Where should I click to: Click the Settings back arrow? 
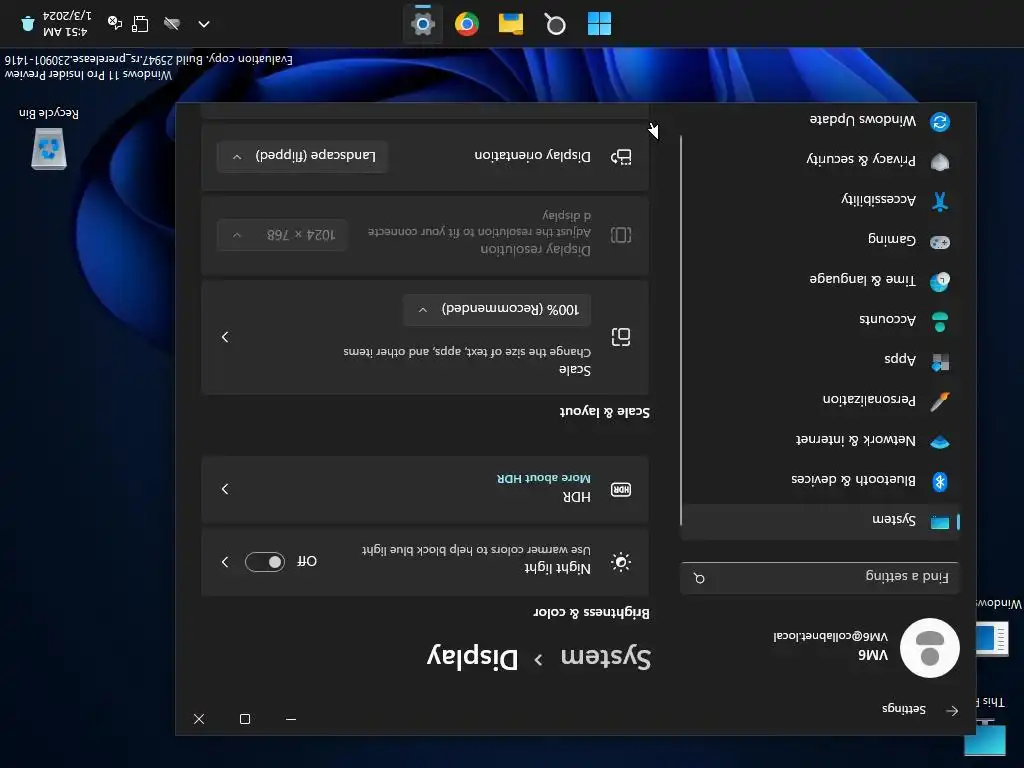pyautogui.click(x=952, y=711)
